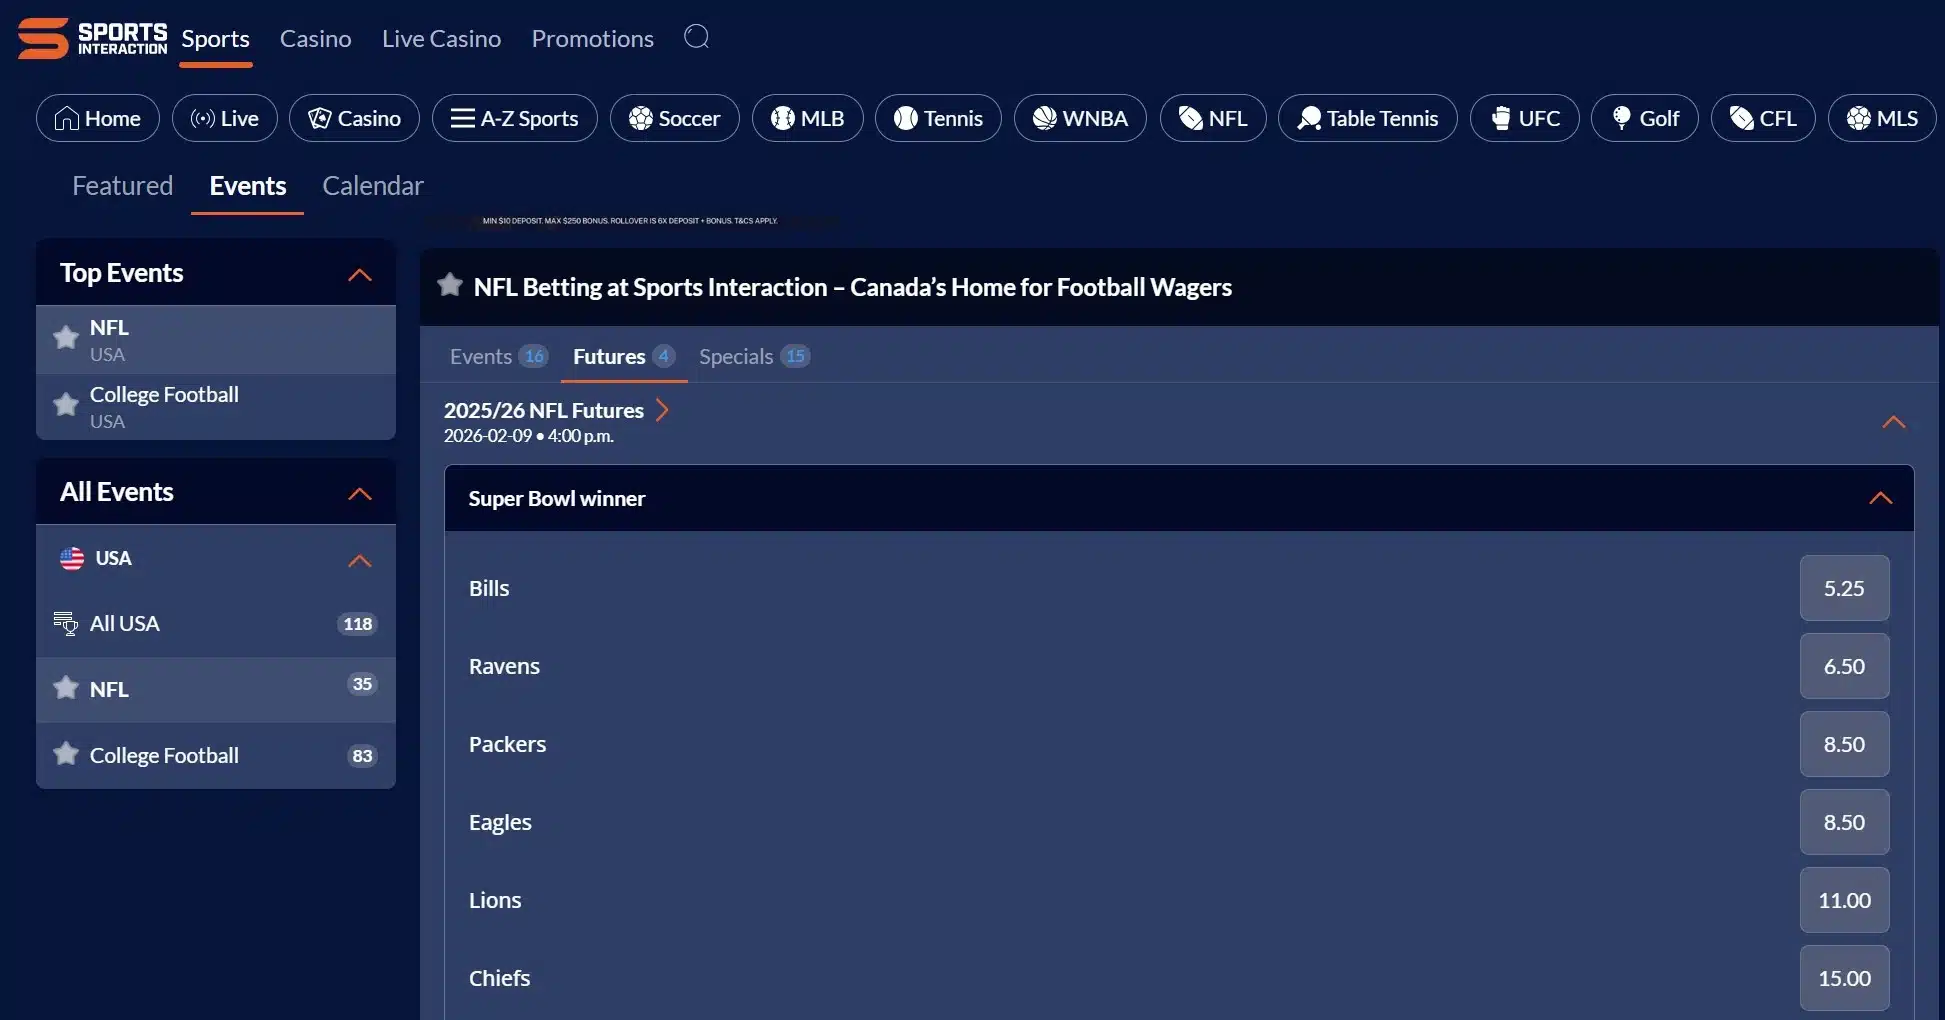This screenshot has width=1945, height=1020.
Task: Open the Home sport shortcut
Action: click(97, 118)
